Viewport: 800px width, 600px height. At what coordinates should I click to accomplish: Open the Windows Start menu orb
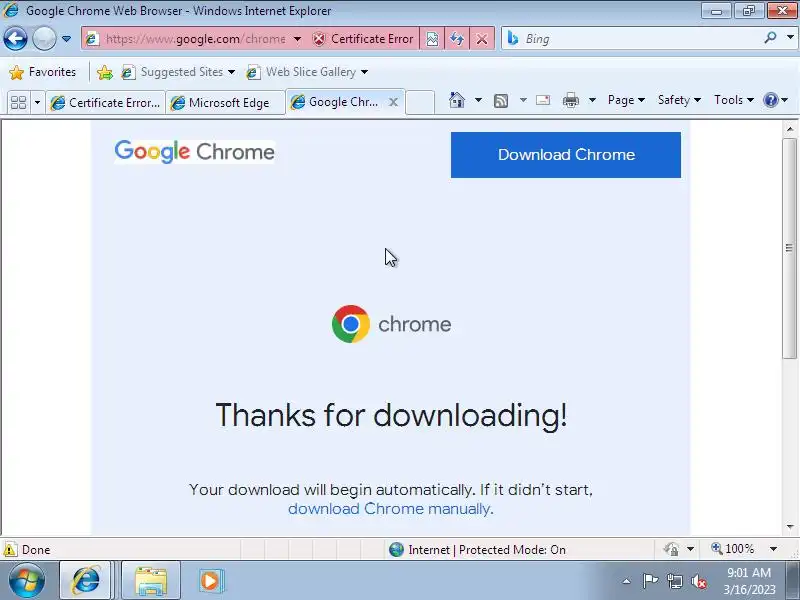pos(27,581)
